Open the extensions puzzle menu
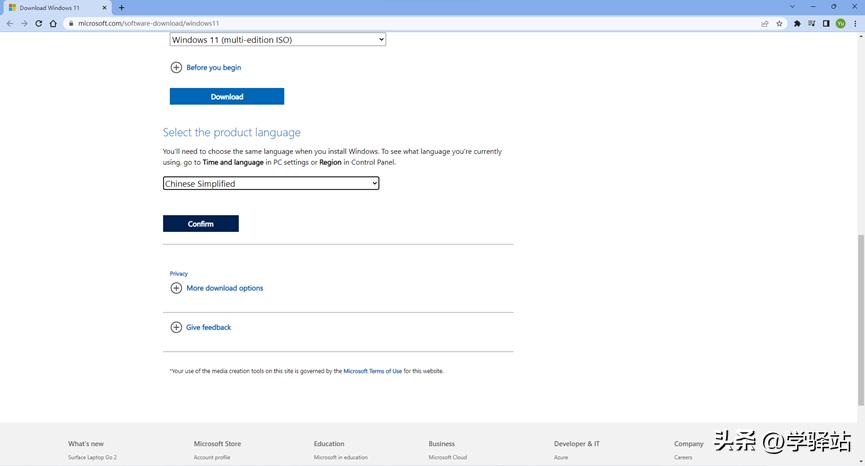 [x=797, y=24]
